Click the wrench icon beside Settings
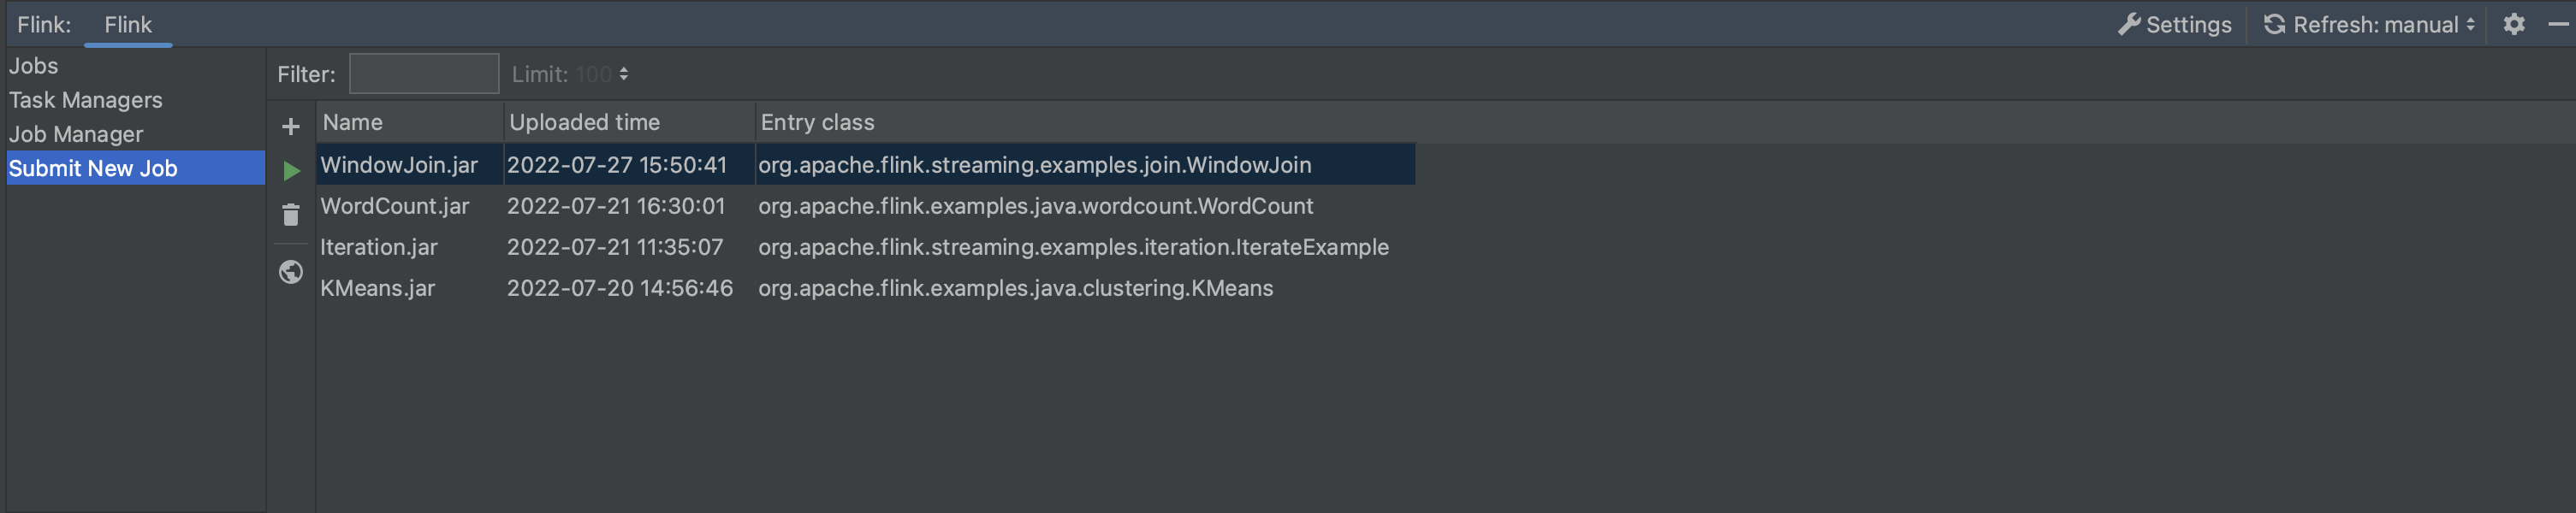The image size is (2576, 513). point(2129,24)
